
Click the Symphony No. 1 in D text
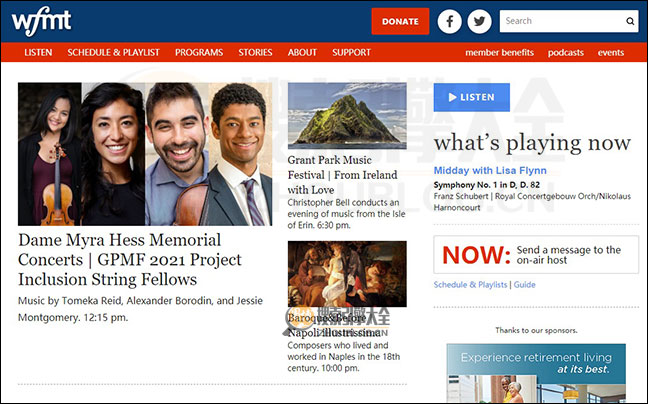487,185
